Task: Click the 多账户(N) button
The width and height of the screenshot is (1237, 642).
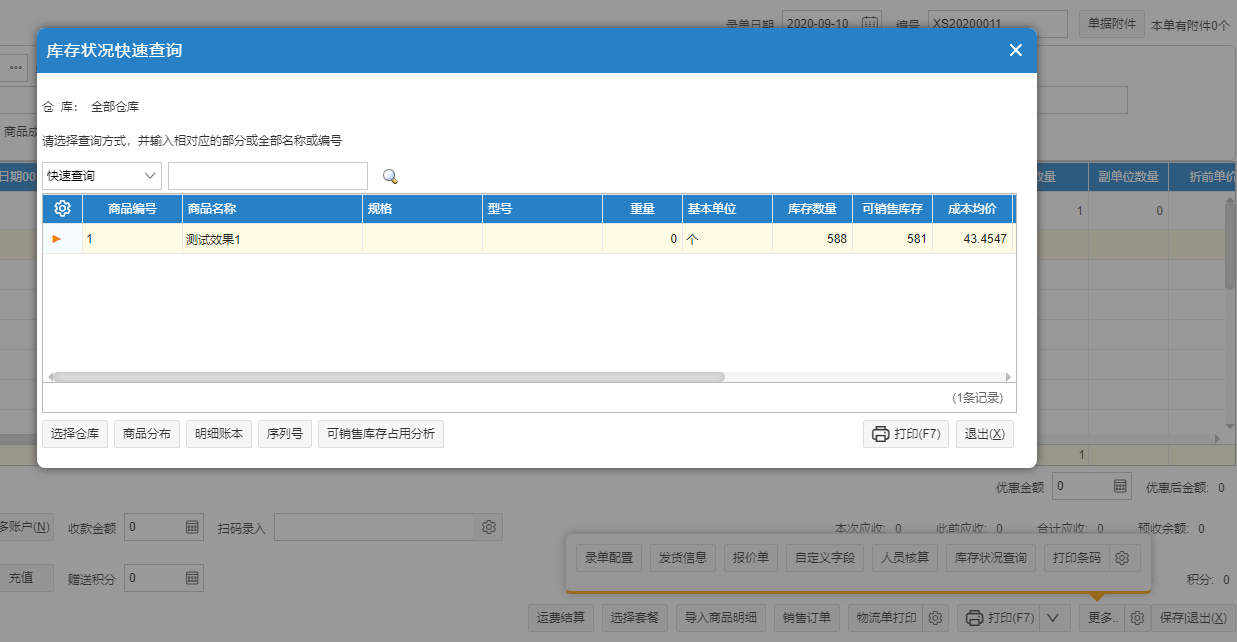Action: click(25, 527)
